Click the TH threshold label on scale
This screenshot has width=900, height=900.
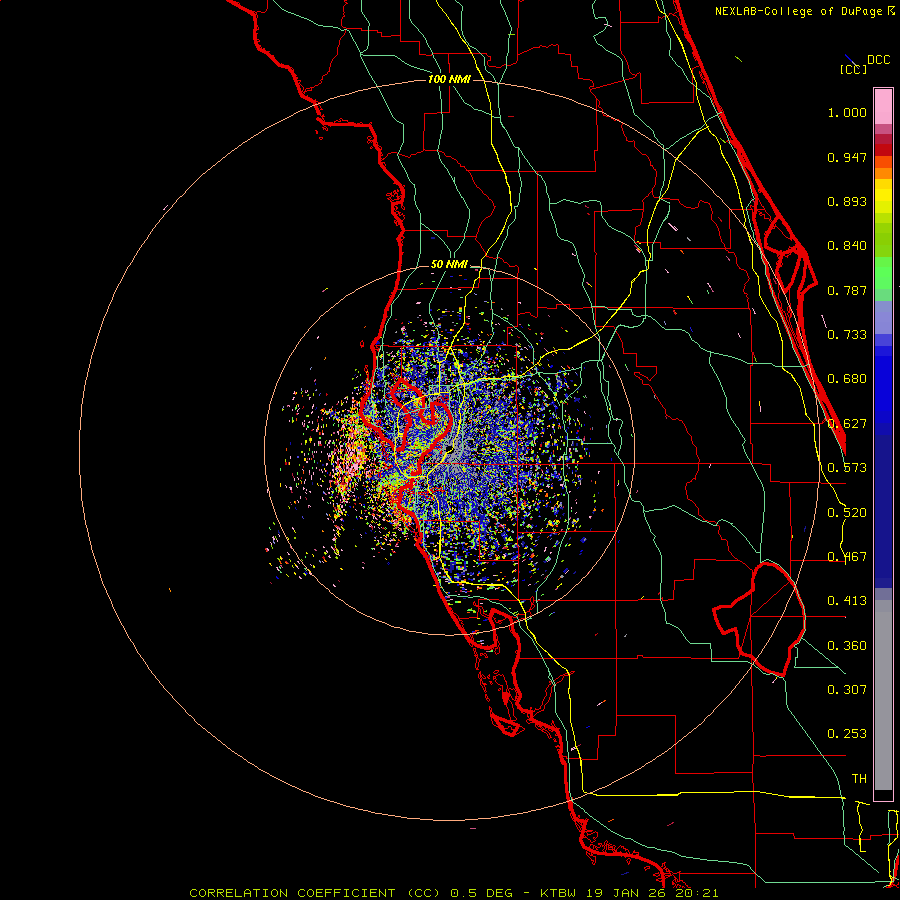click(x=859, y=779)
